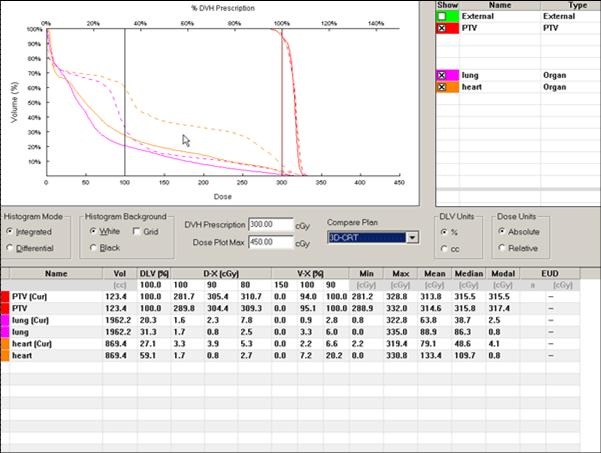Hide the PTV structure curve
This screenshot has height=453, width=601.
point(441,29)
